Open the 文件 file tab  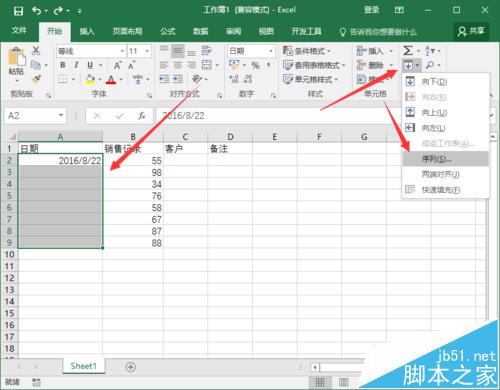(19, 31)
